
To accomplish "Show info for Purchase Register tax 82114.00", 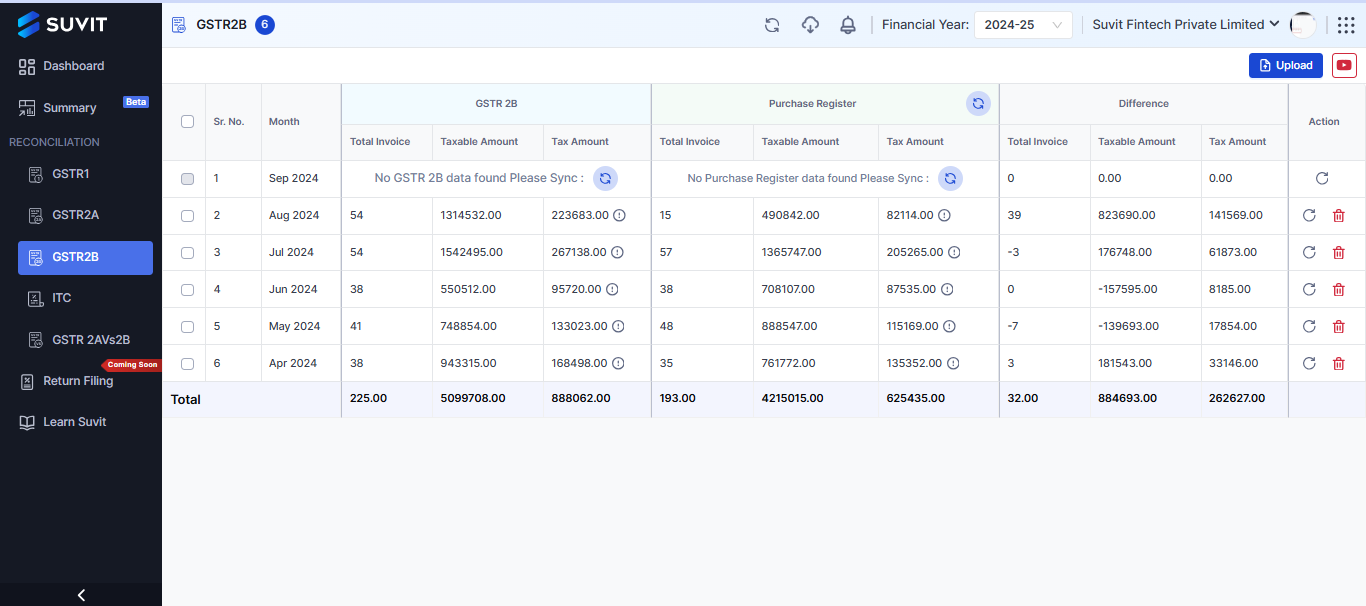I will (944, 215).
